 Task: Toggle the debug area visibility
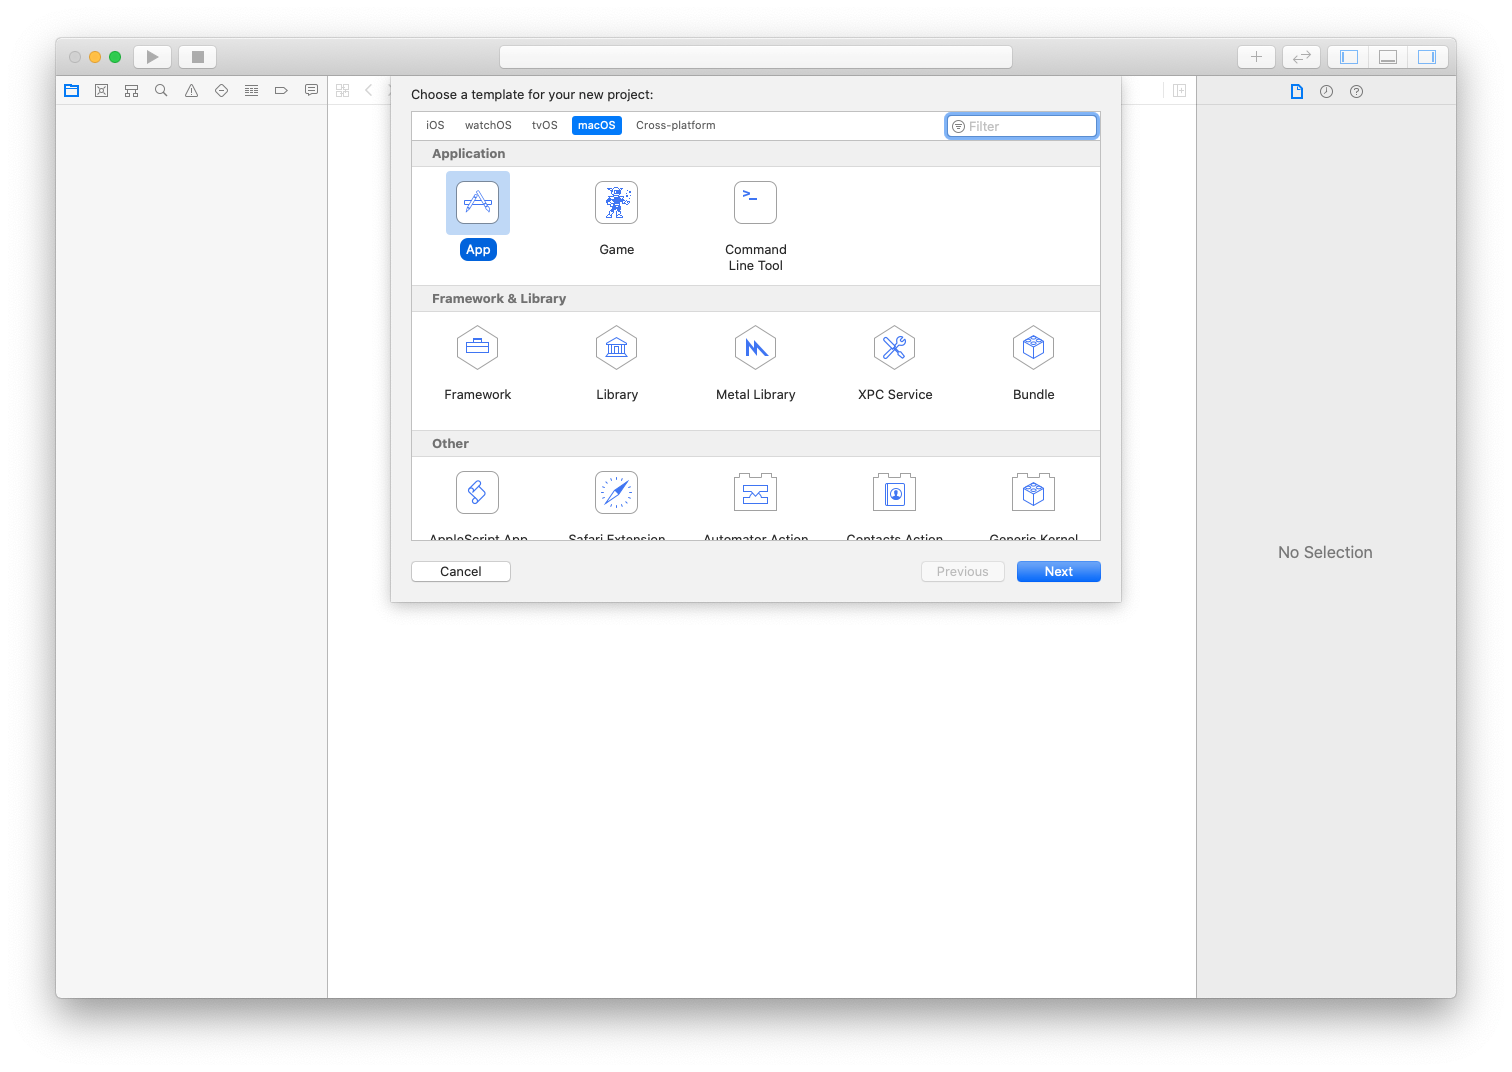[1388, 57]
